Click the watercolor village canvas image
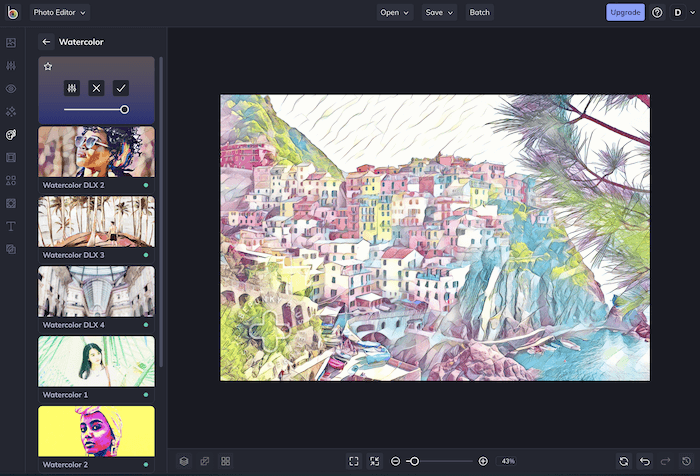Screen dimensions: 700x476 (435, 238)
